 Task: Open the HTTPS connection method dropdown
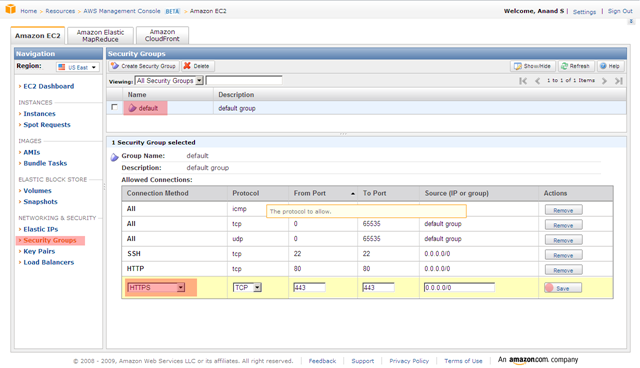pyautogui.click(x=156, y=288)
